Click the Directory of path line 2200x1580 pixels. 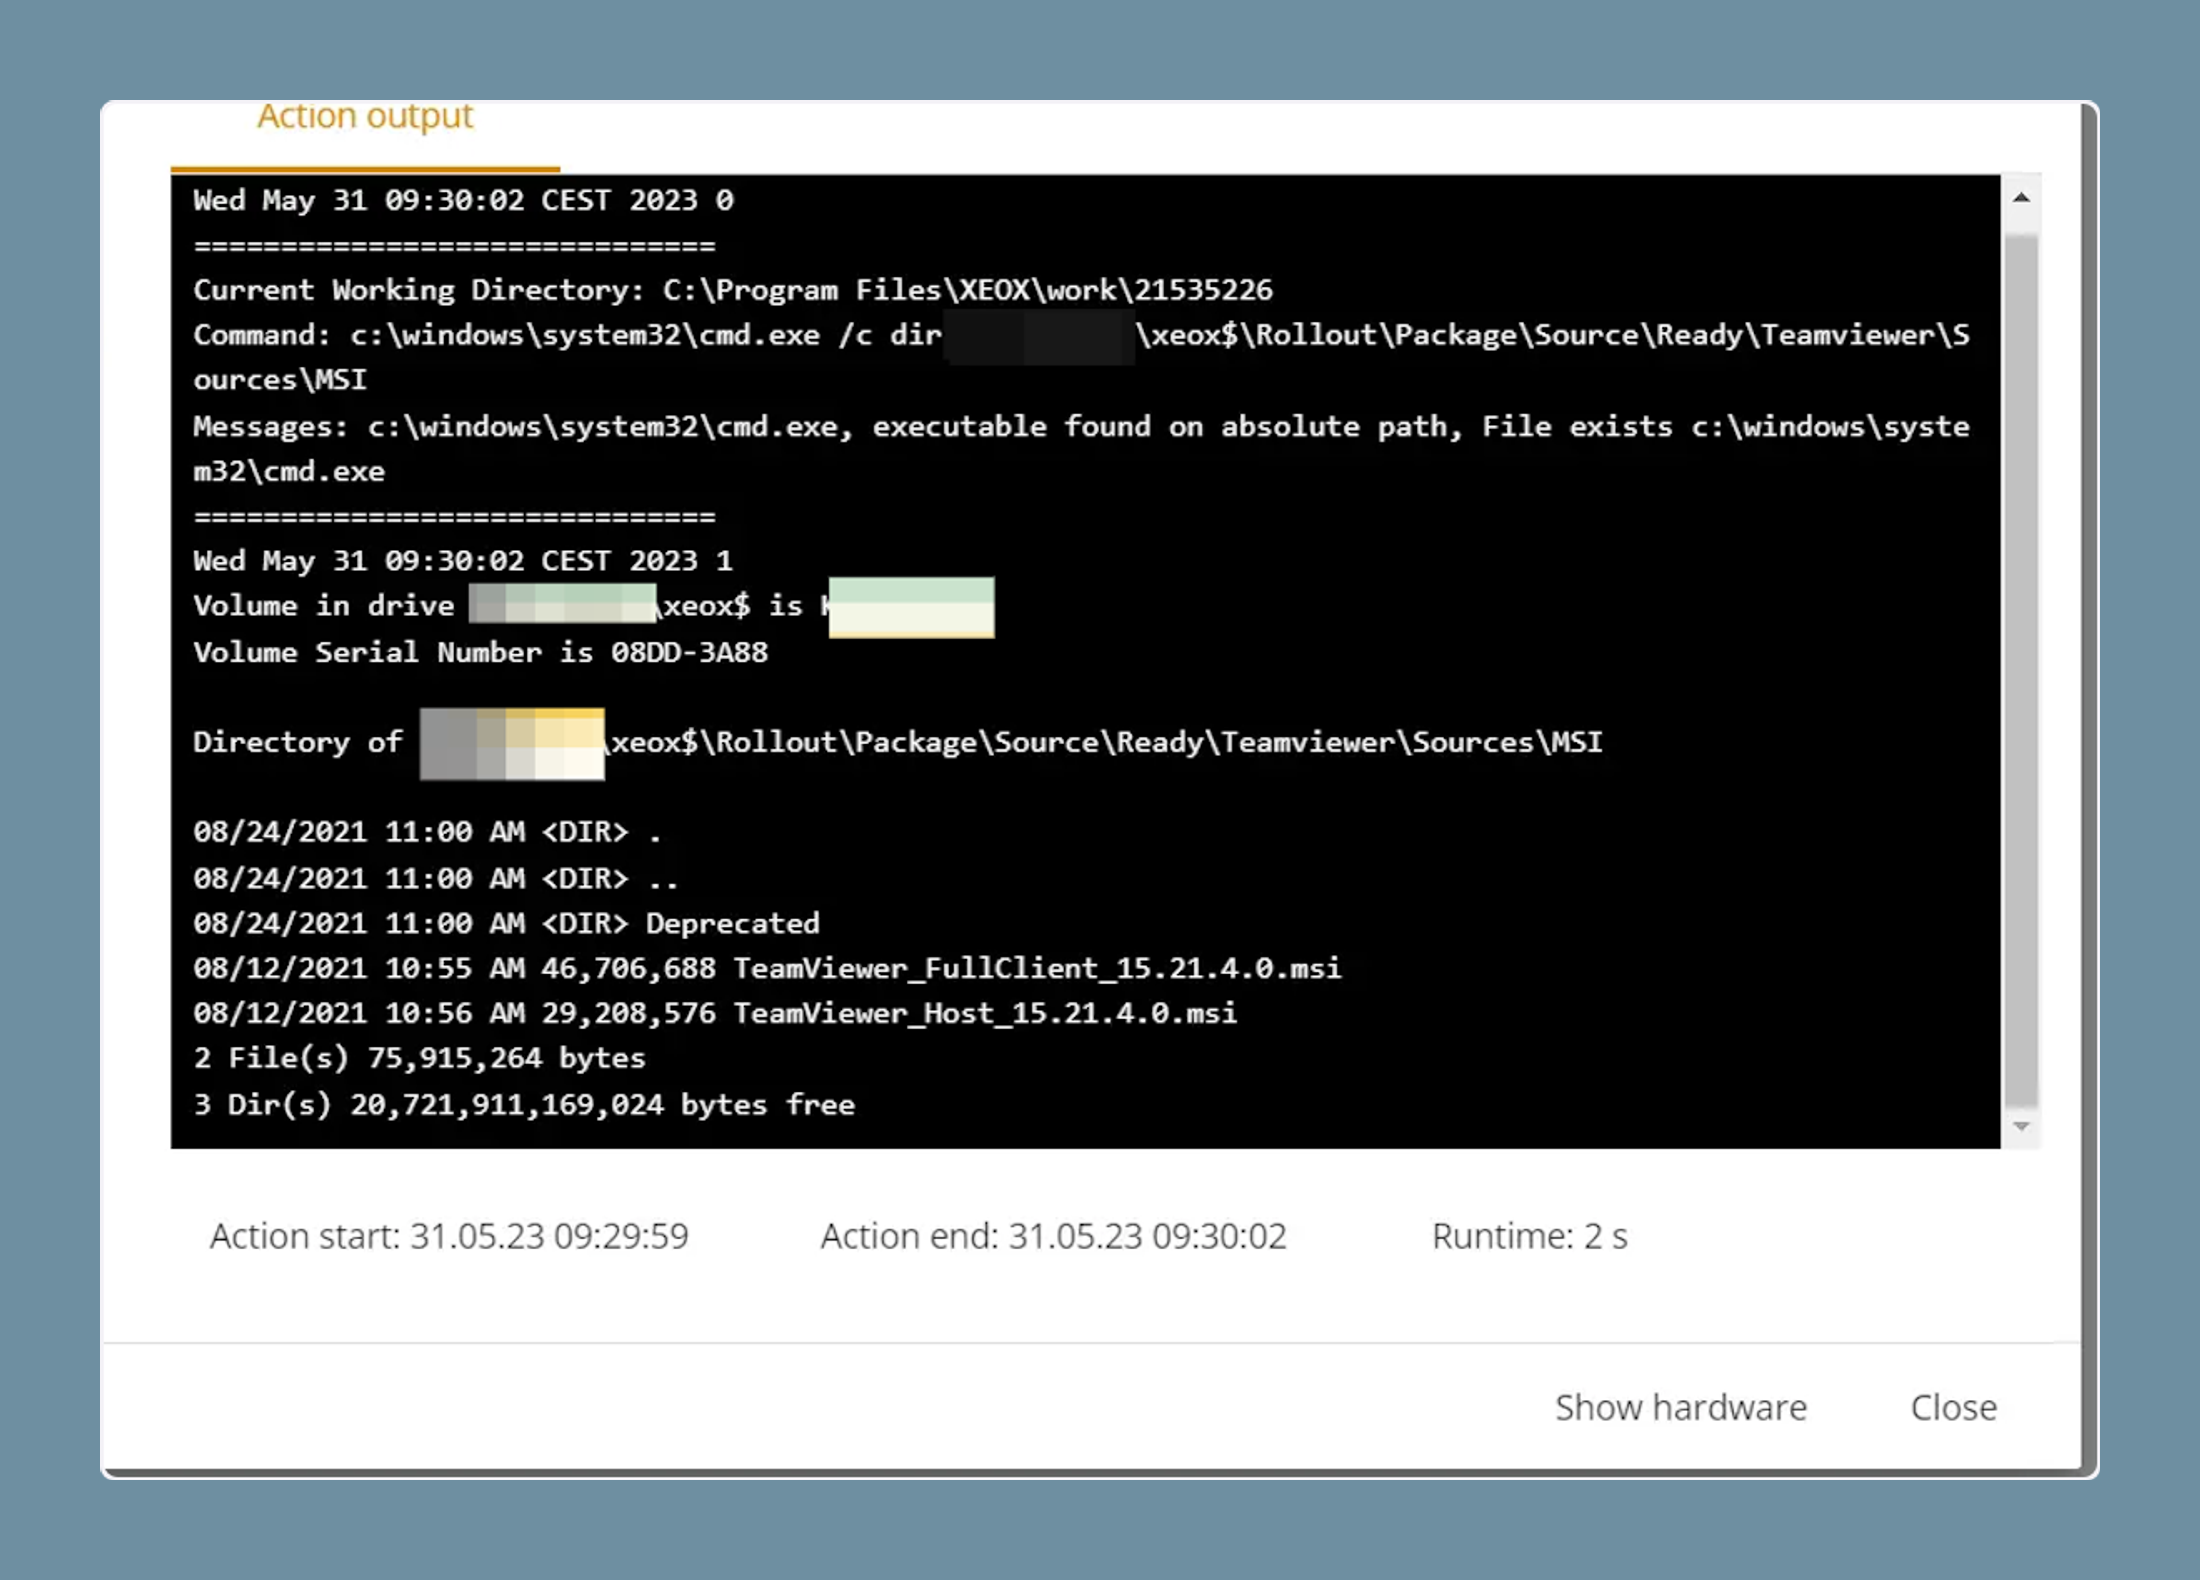pyautogui.click(x=897, y=742)
